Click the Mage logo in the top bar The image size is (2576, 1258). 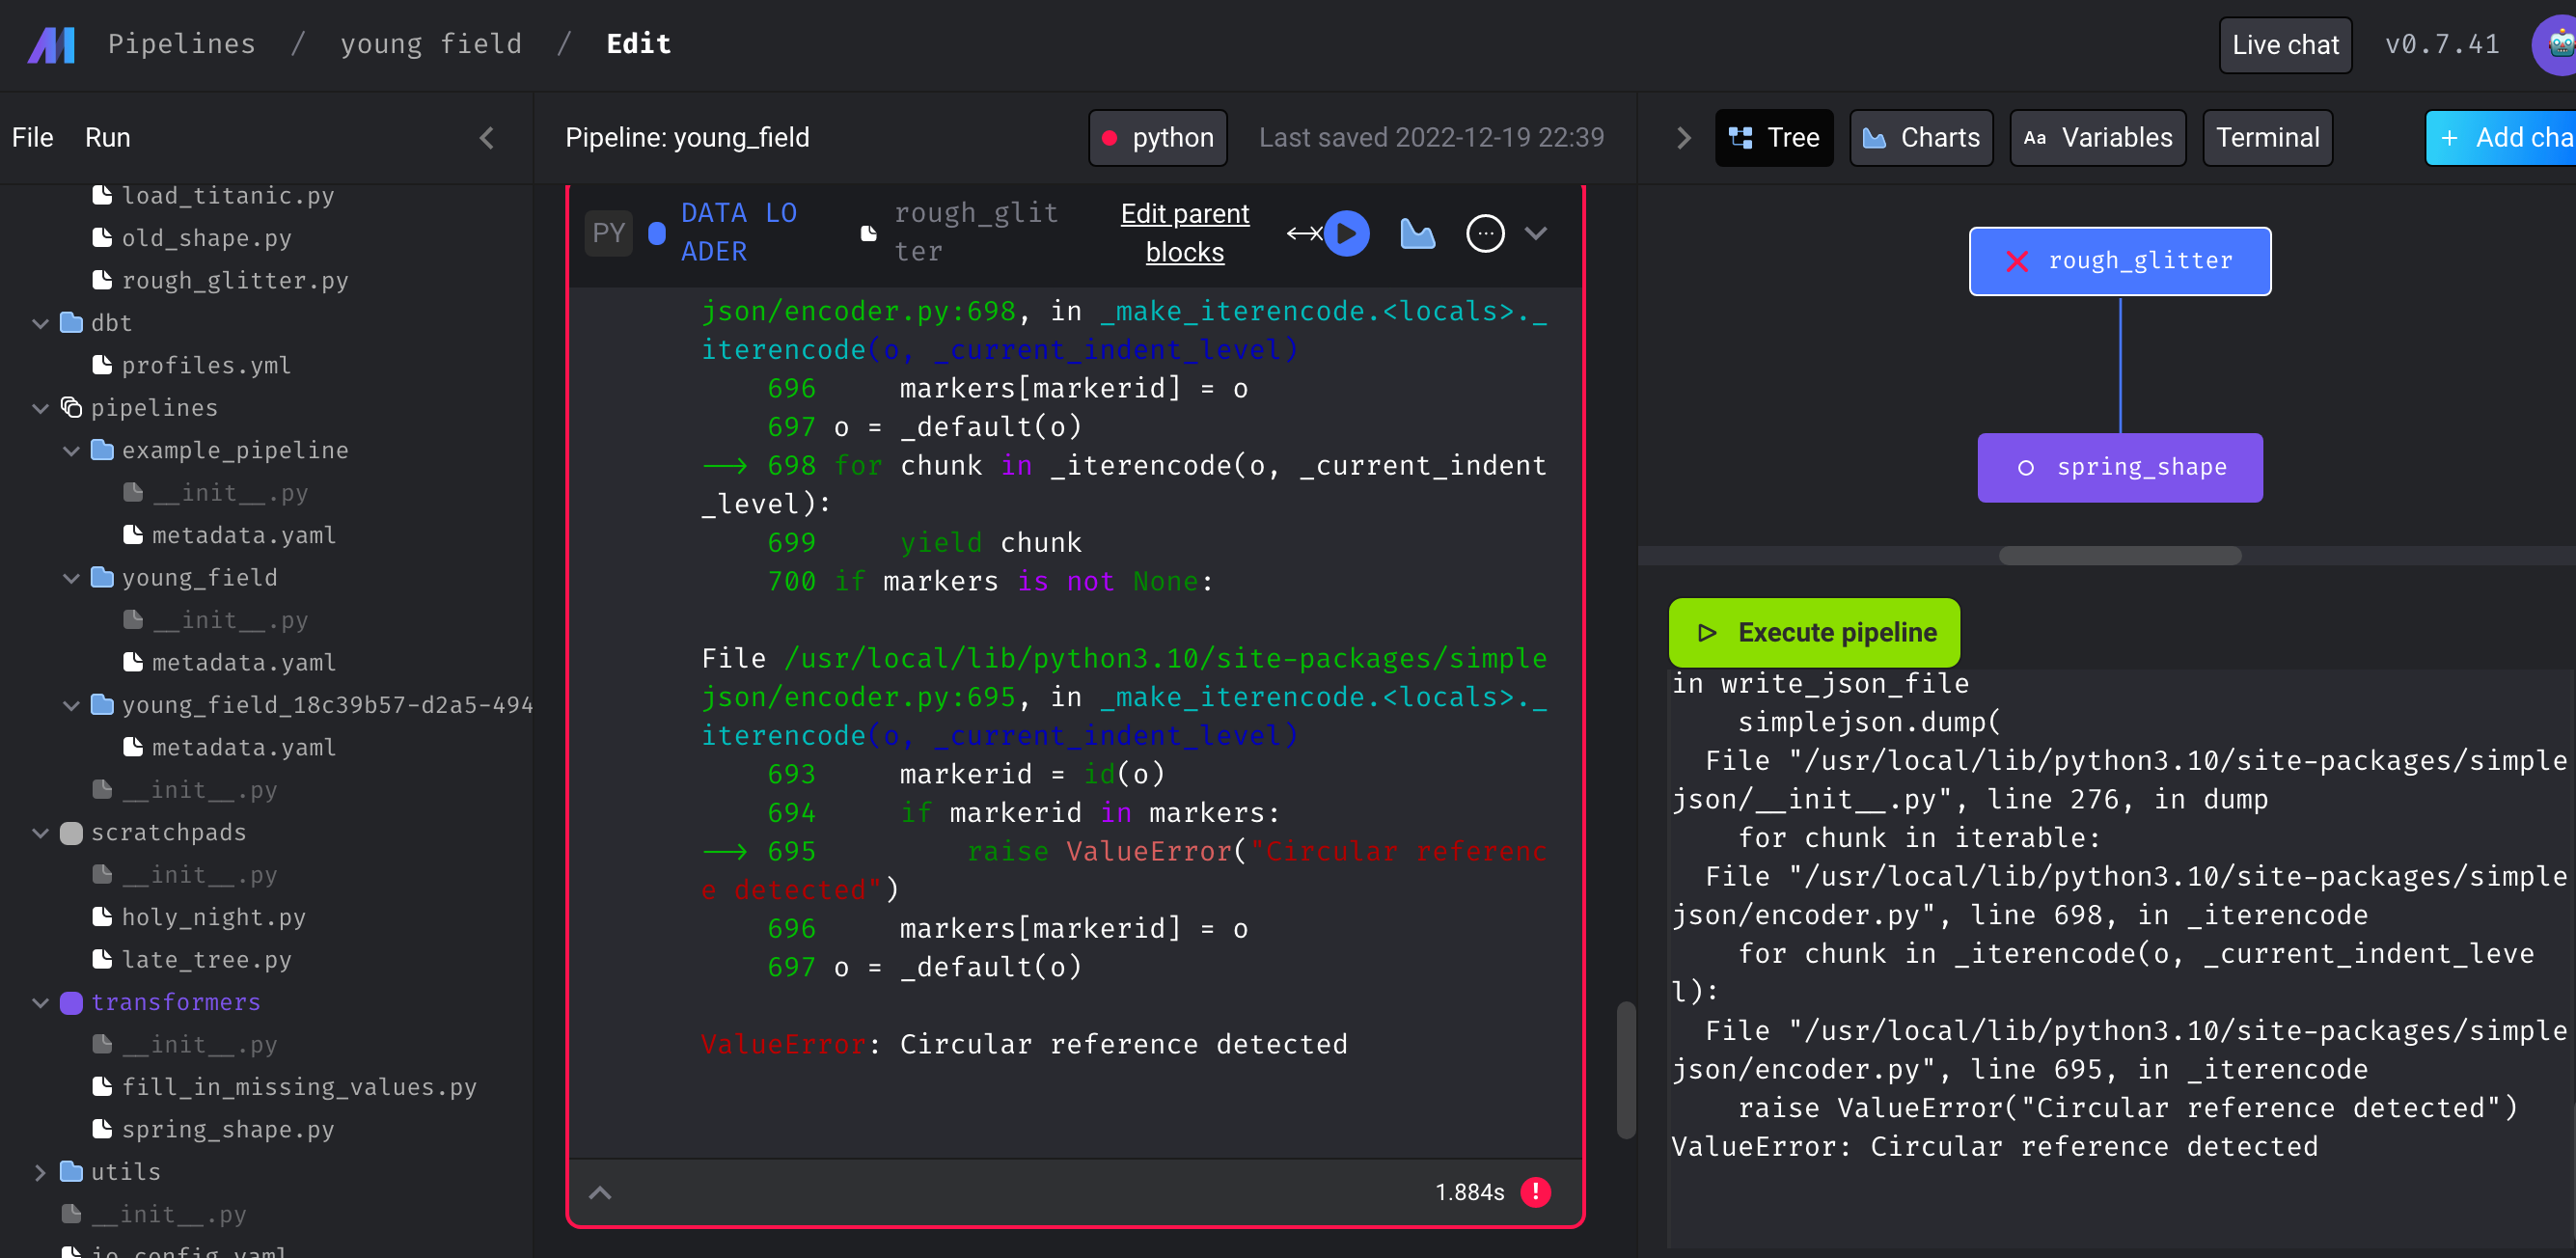(x=50, y=44)
